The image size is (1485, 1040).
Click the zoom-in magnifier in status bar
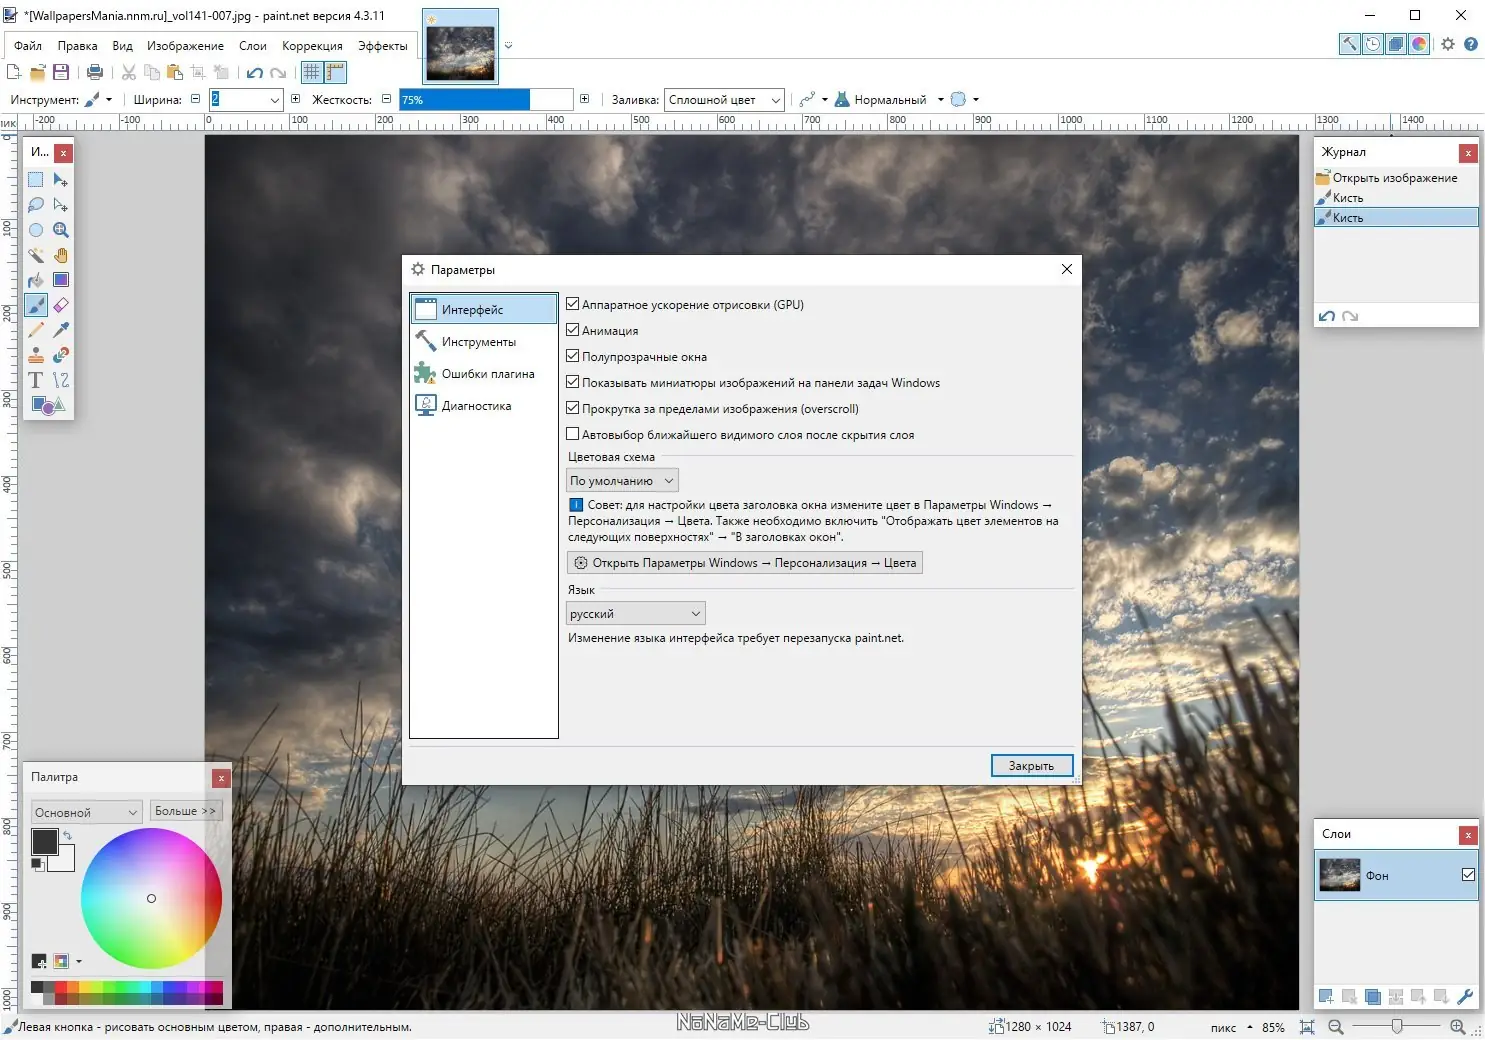(1458, 1027)
